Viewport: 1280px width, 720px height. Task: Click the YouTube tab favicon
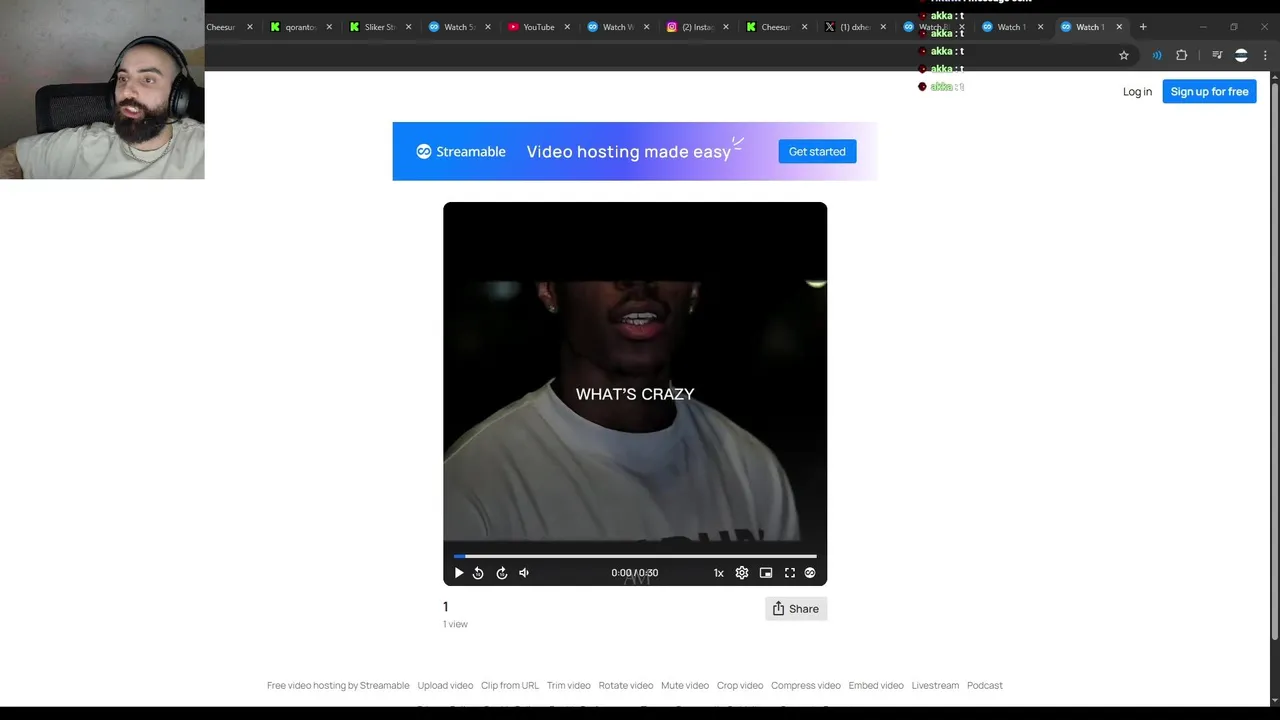(513, 27)
